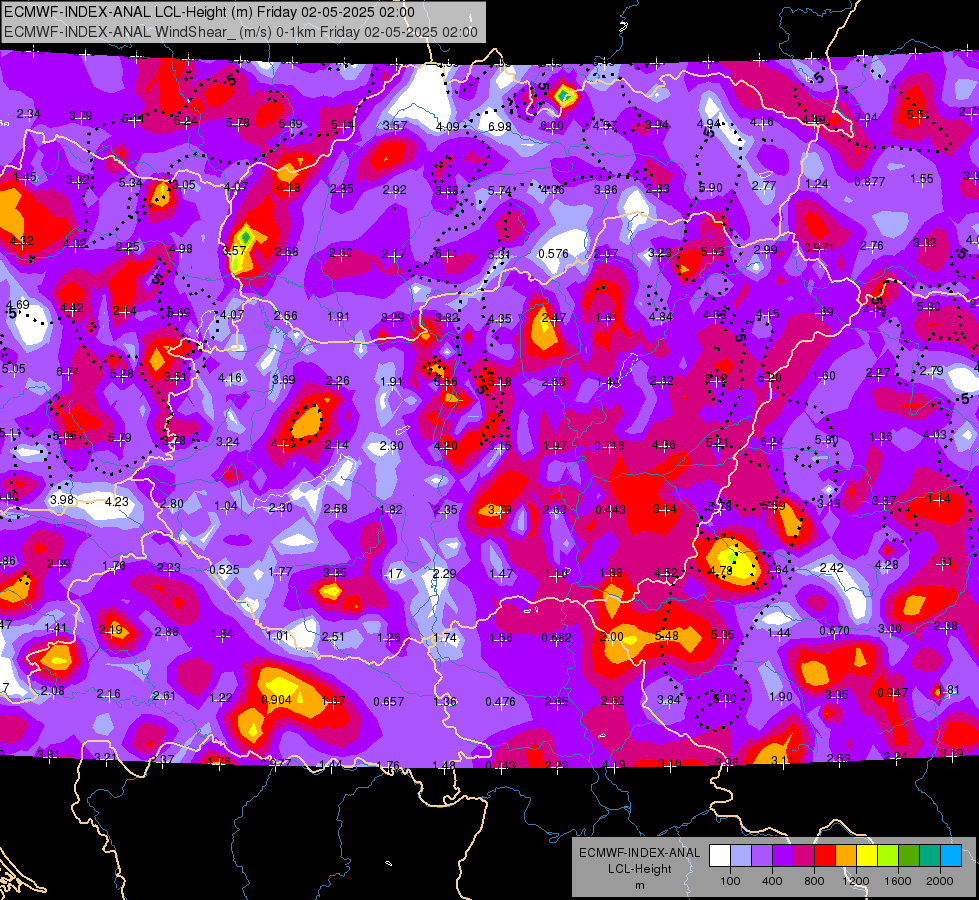979x900 pixels.
Task: Click the legend tick label 1200
Action: click(x=856, y=881)
